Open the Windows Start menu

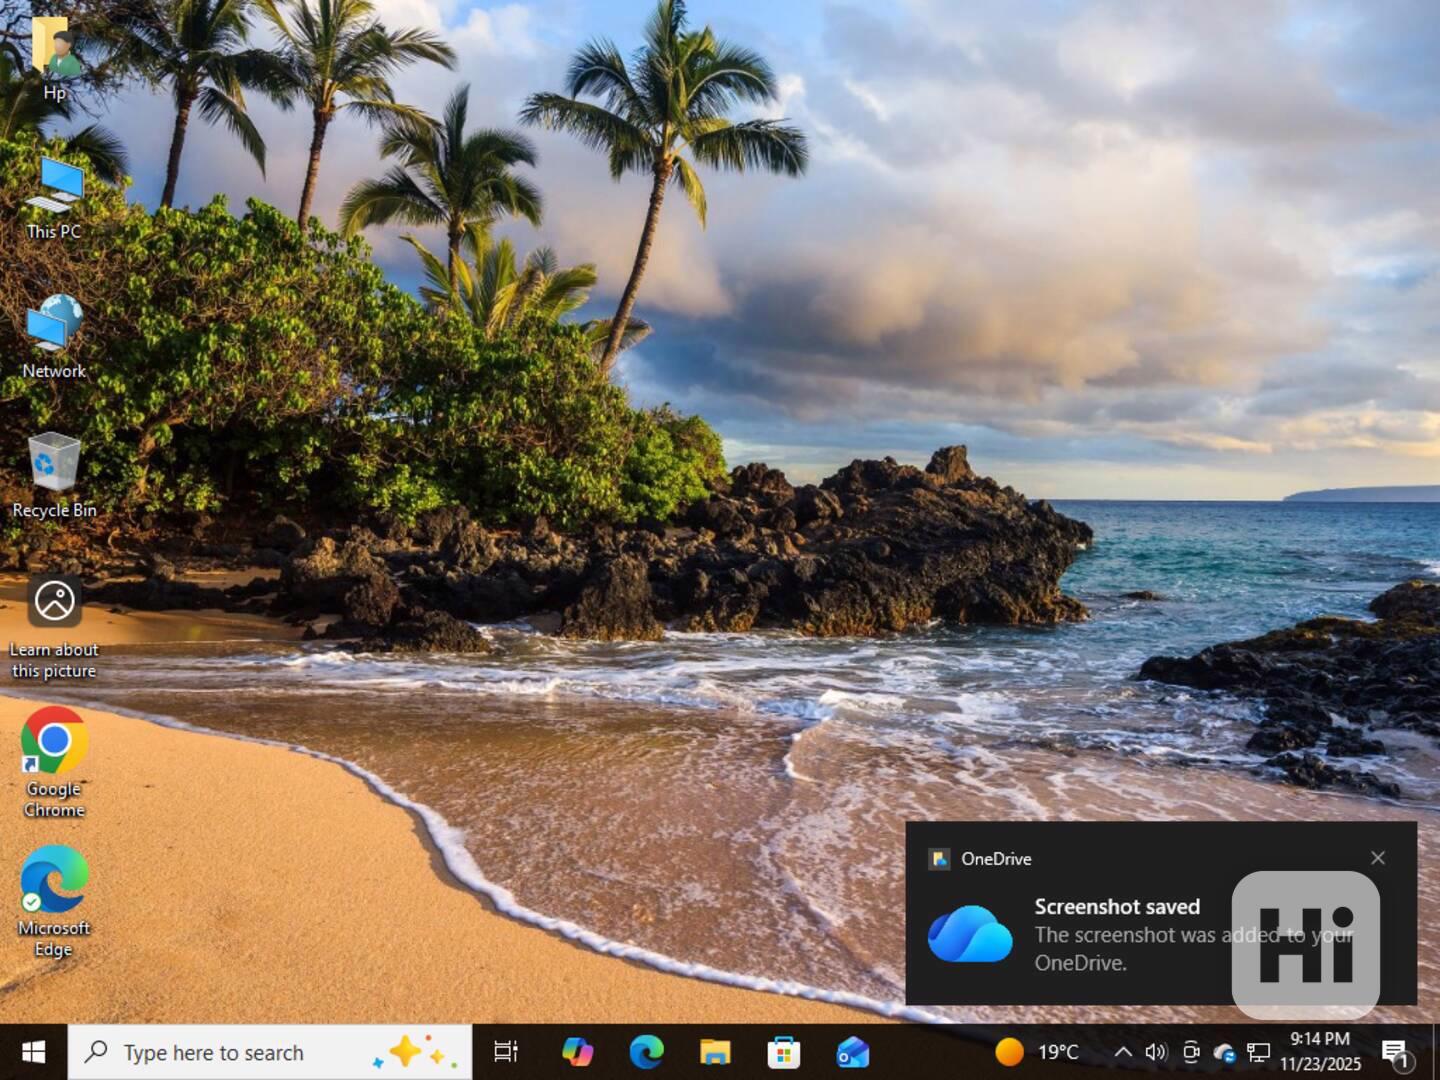pos(33,1052)
